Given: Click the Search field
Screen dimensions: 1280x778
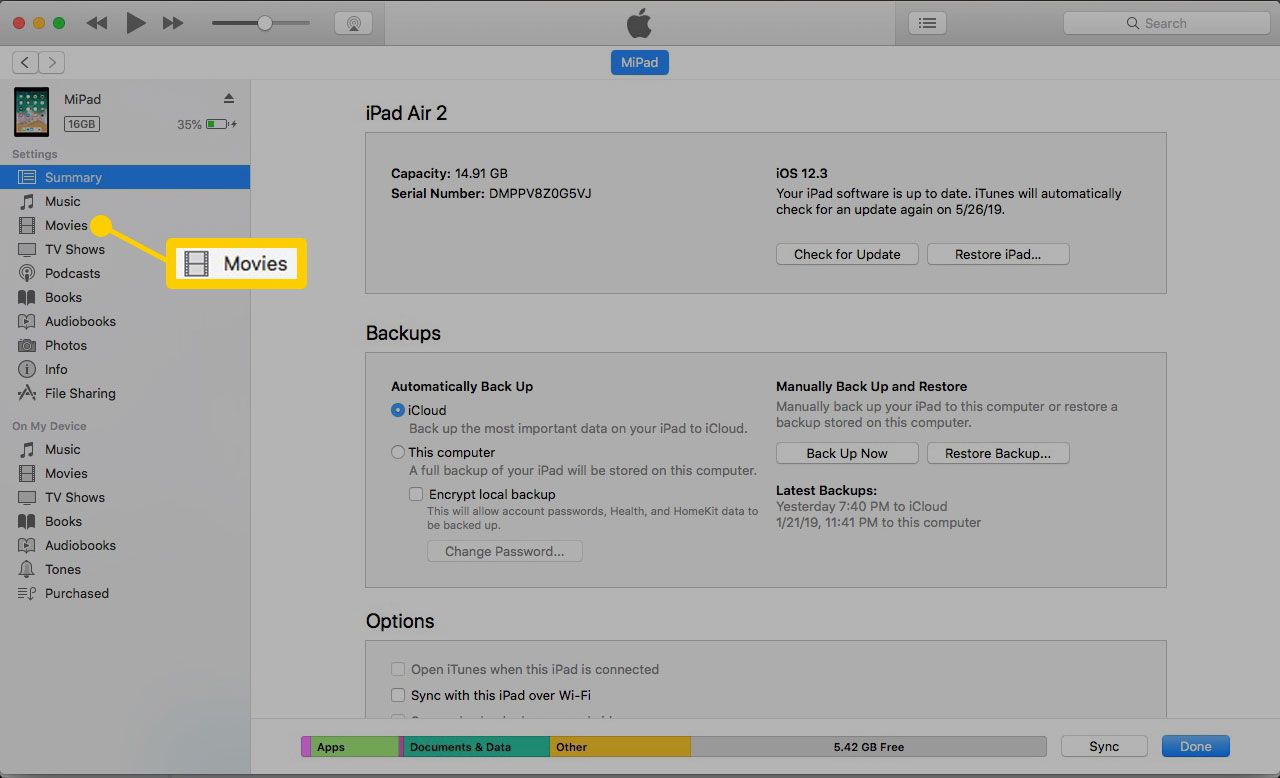Looking at the screenshot, I should (1166, 23).
